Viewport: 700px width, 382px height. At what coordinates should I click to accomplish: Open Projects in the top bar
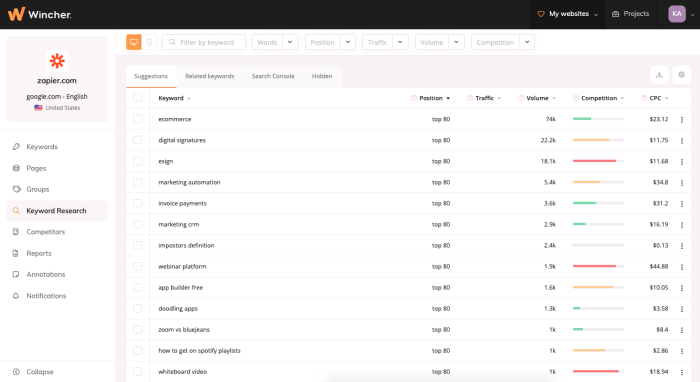(630, 14)
